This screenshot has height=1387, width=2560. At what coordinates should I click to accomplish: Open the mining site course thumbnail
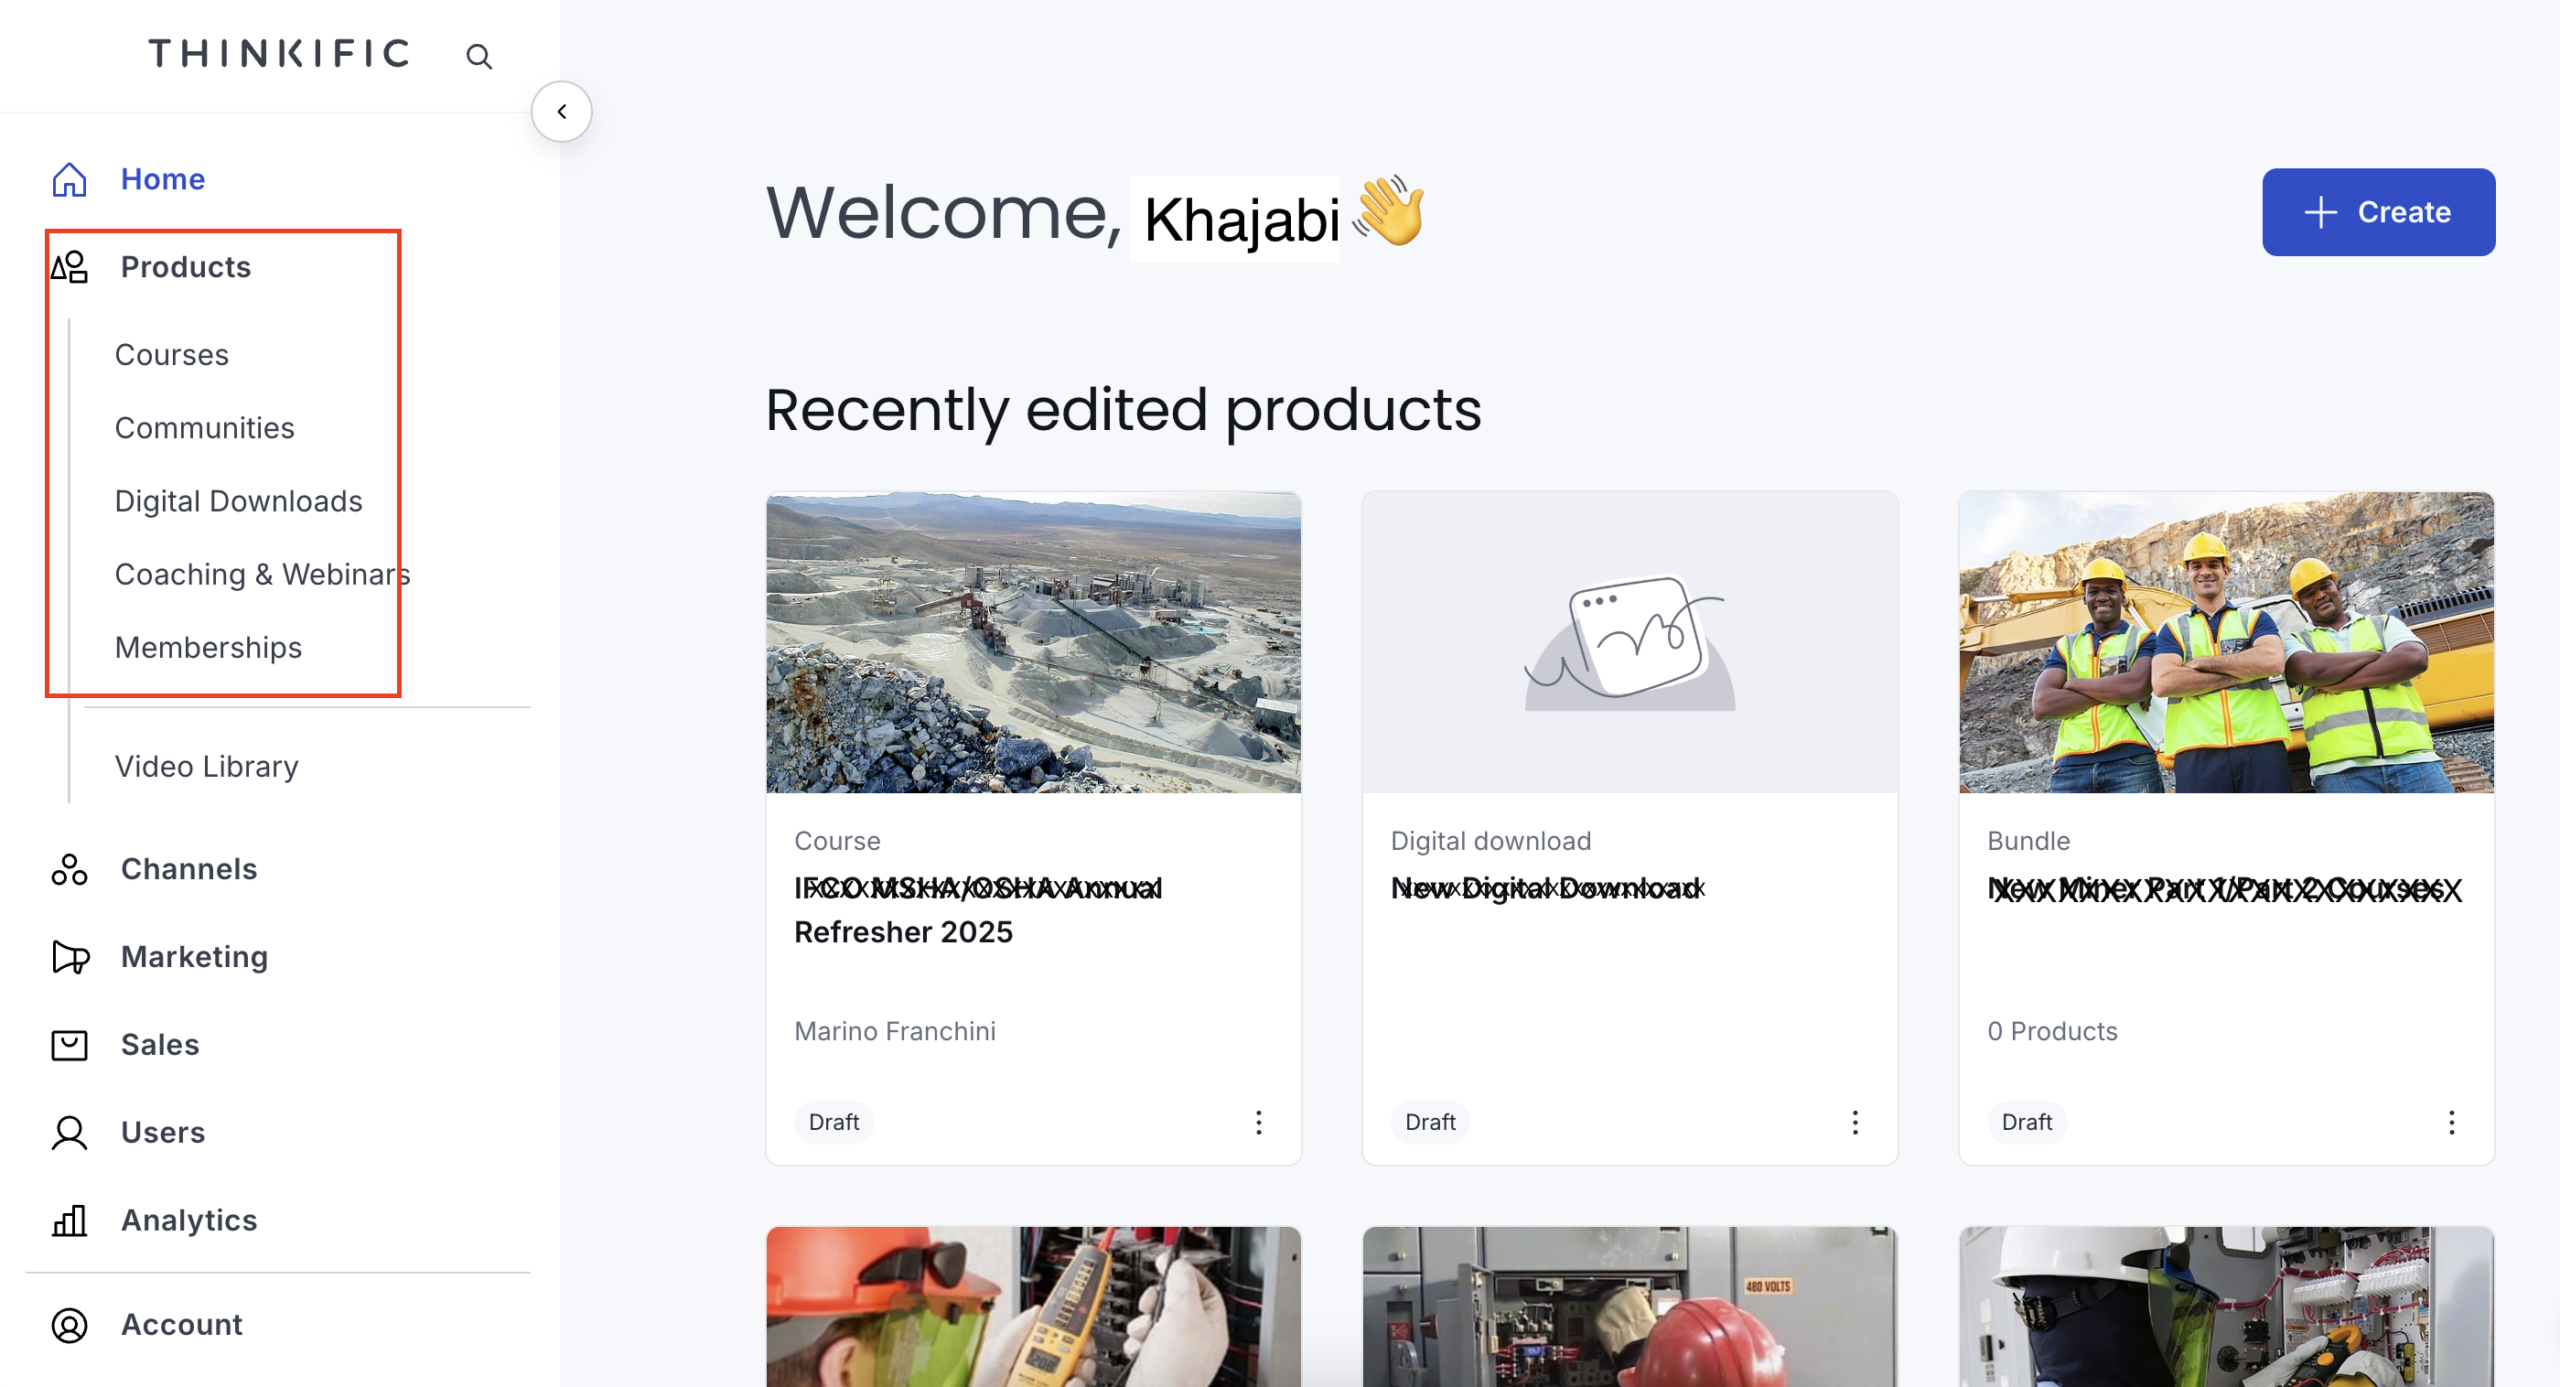[x=1033, y=642]
